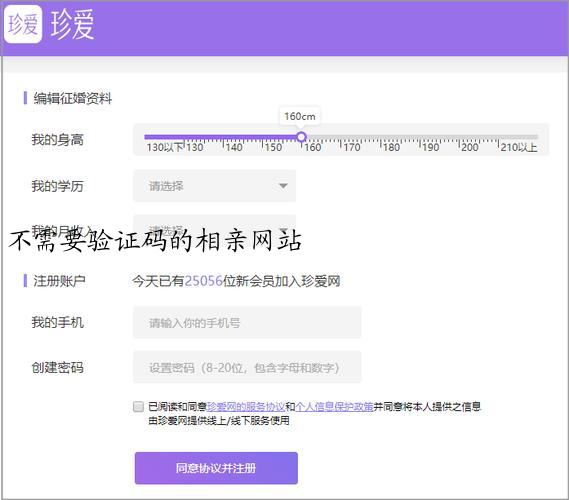
Task: Click the 我的学历 label
Action: (x=58, y=186)
